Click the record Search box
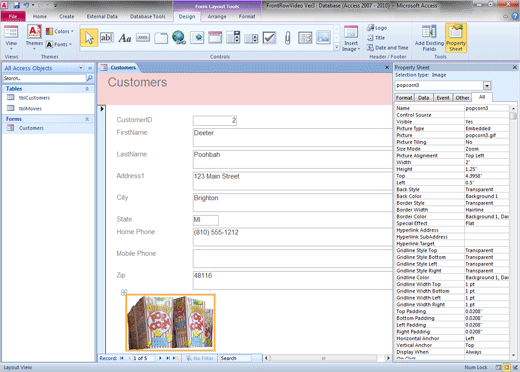The height and width of the screenshot is (372, 520). tap(235, 358)
